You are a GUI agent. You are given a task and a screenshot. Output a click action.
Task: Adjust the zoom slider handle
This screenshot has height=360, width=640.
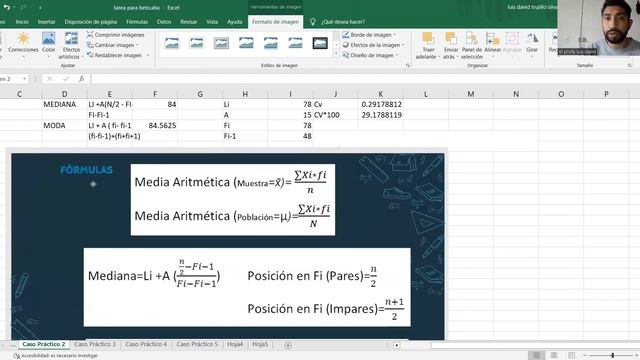tap(612, 356)
